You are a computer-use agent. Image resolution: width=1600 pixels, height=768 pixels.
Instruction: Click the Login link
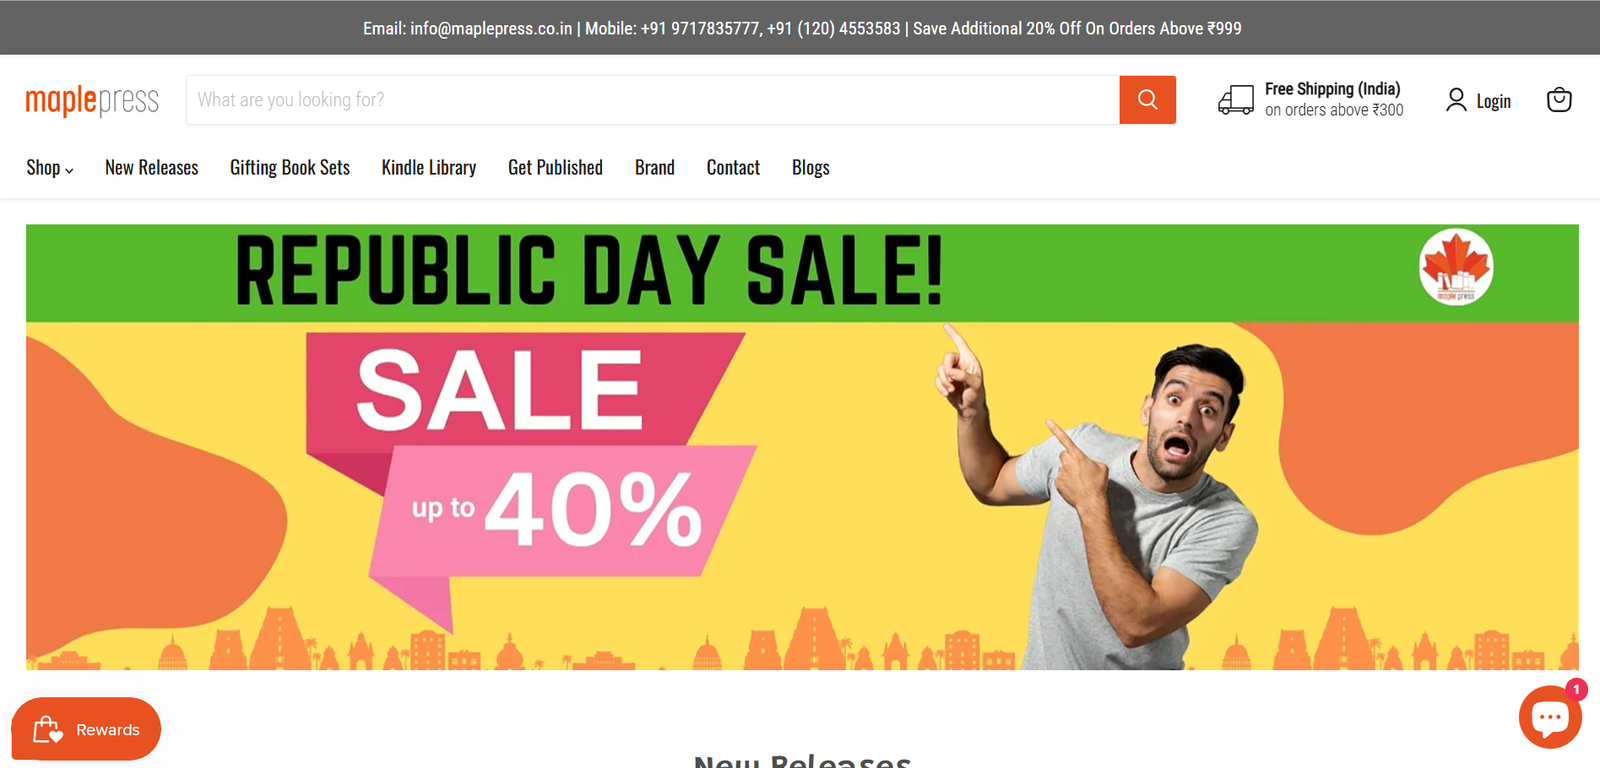click(1494, 101)
